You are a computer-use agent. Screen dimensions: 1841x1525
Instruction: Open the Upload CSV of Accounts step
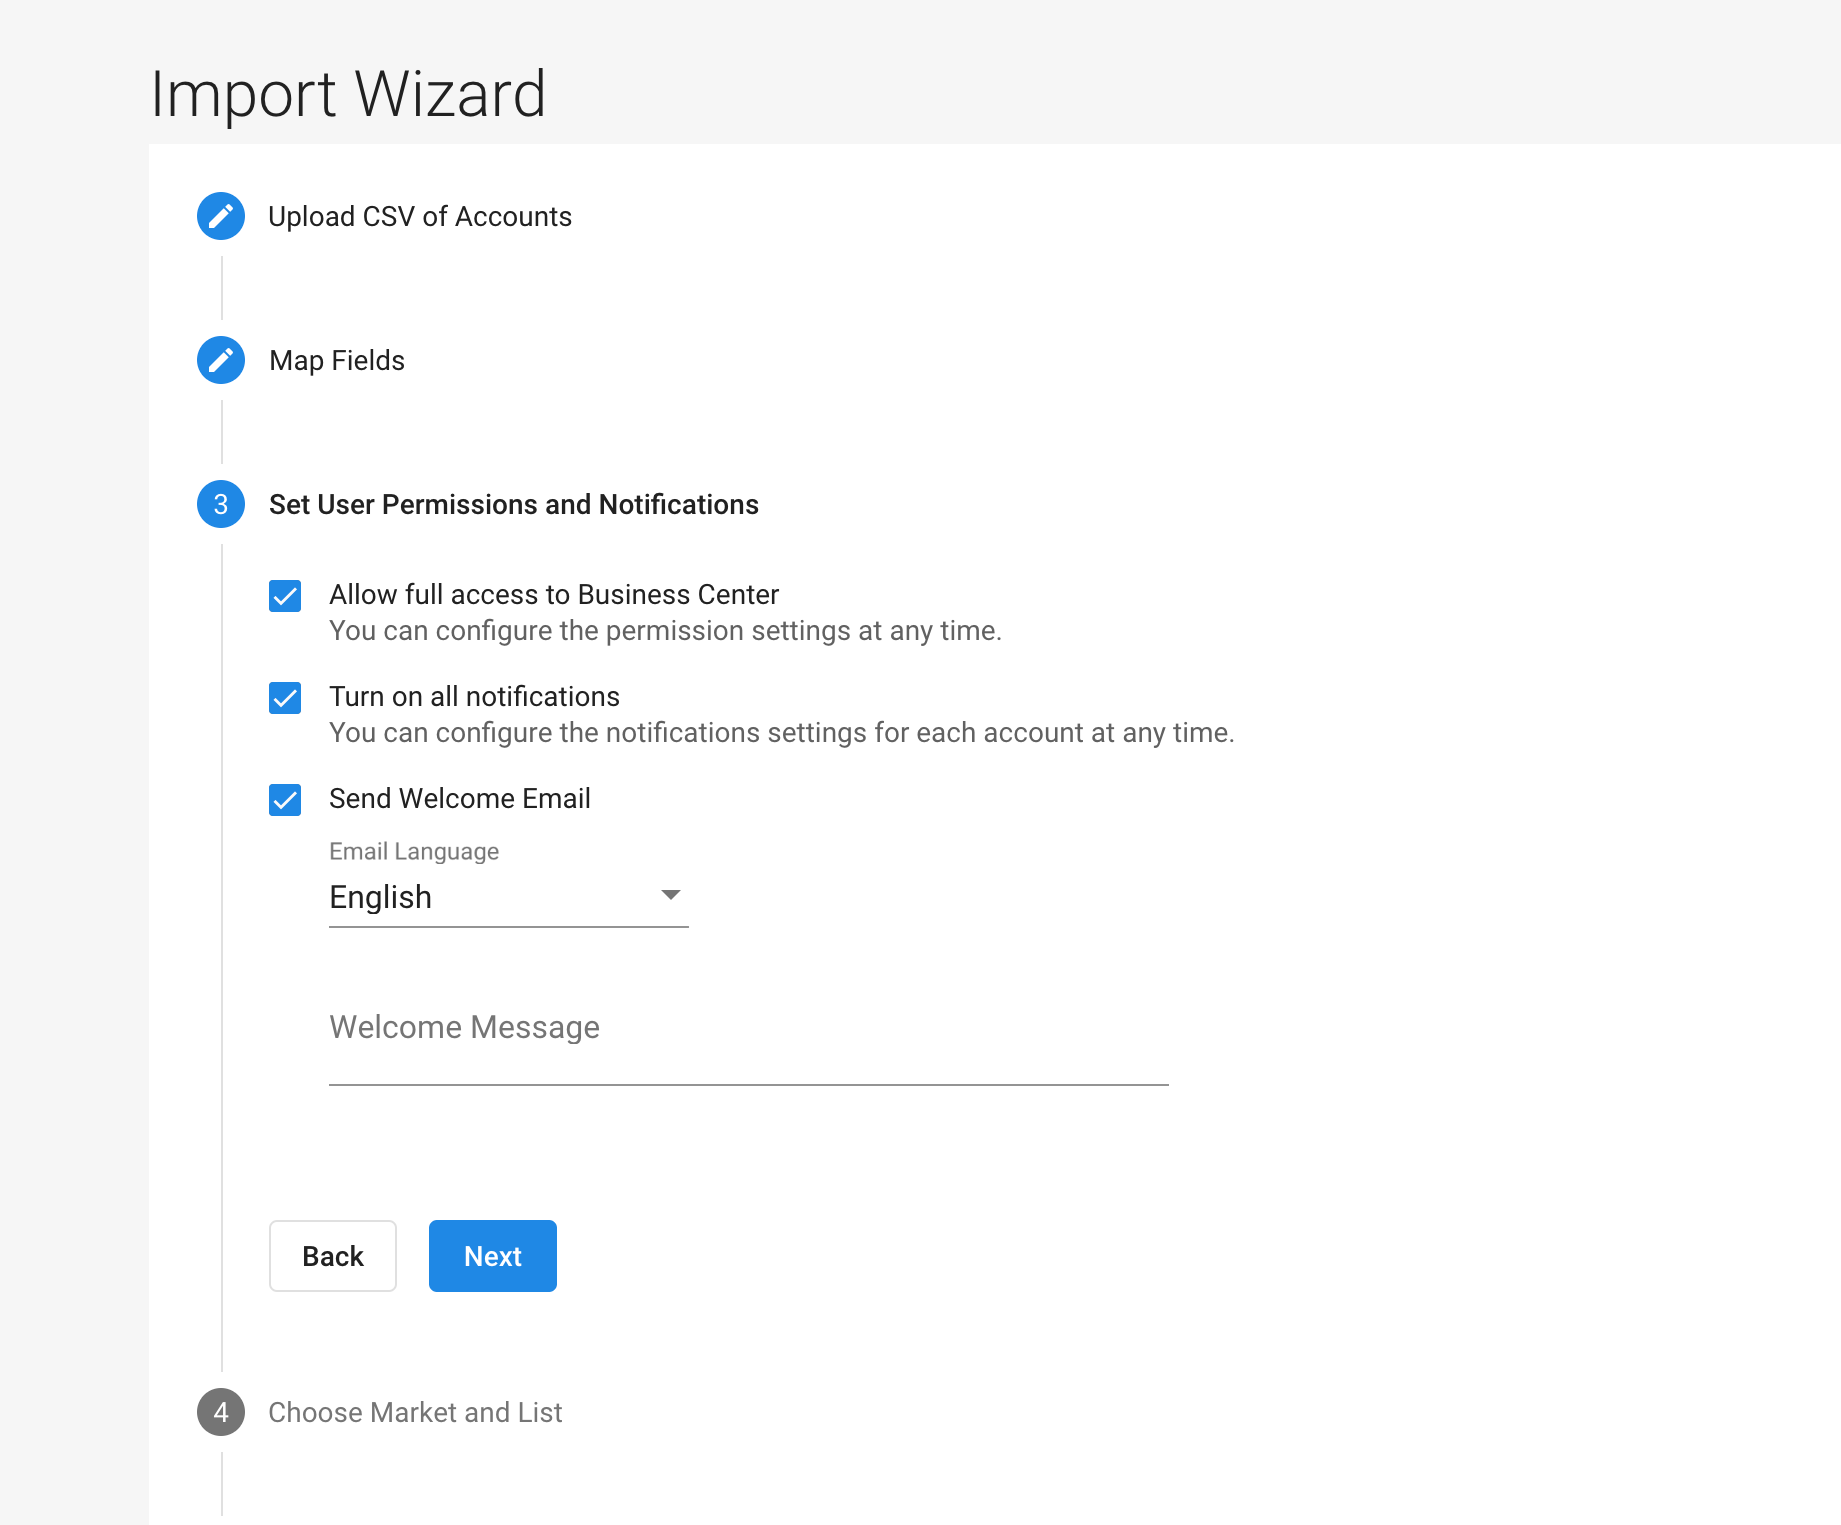pyautogui.click(x=420, y=216)
